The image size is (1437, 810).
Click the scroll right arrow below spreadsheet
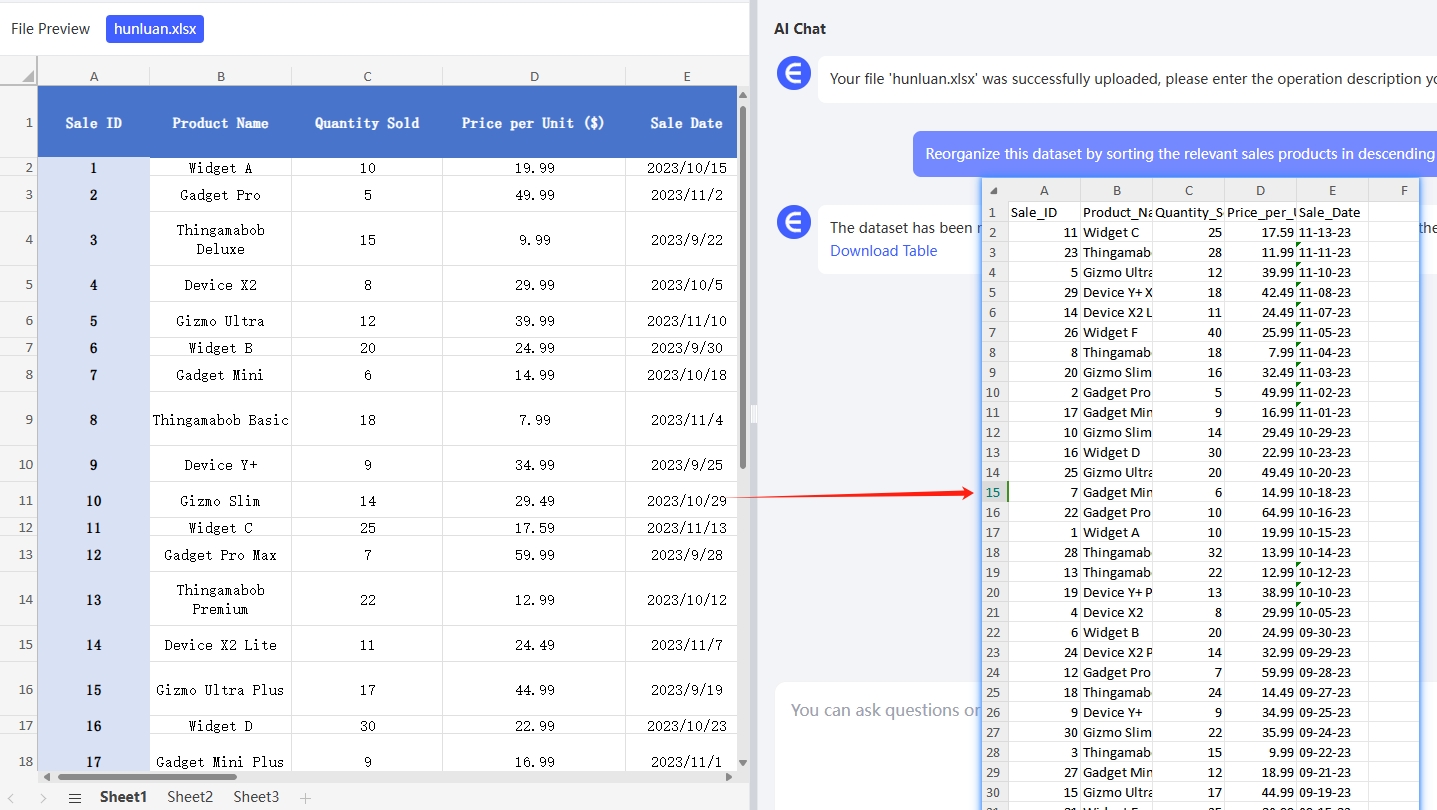click(x=728, y=776)
